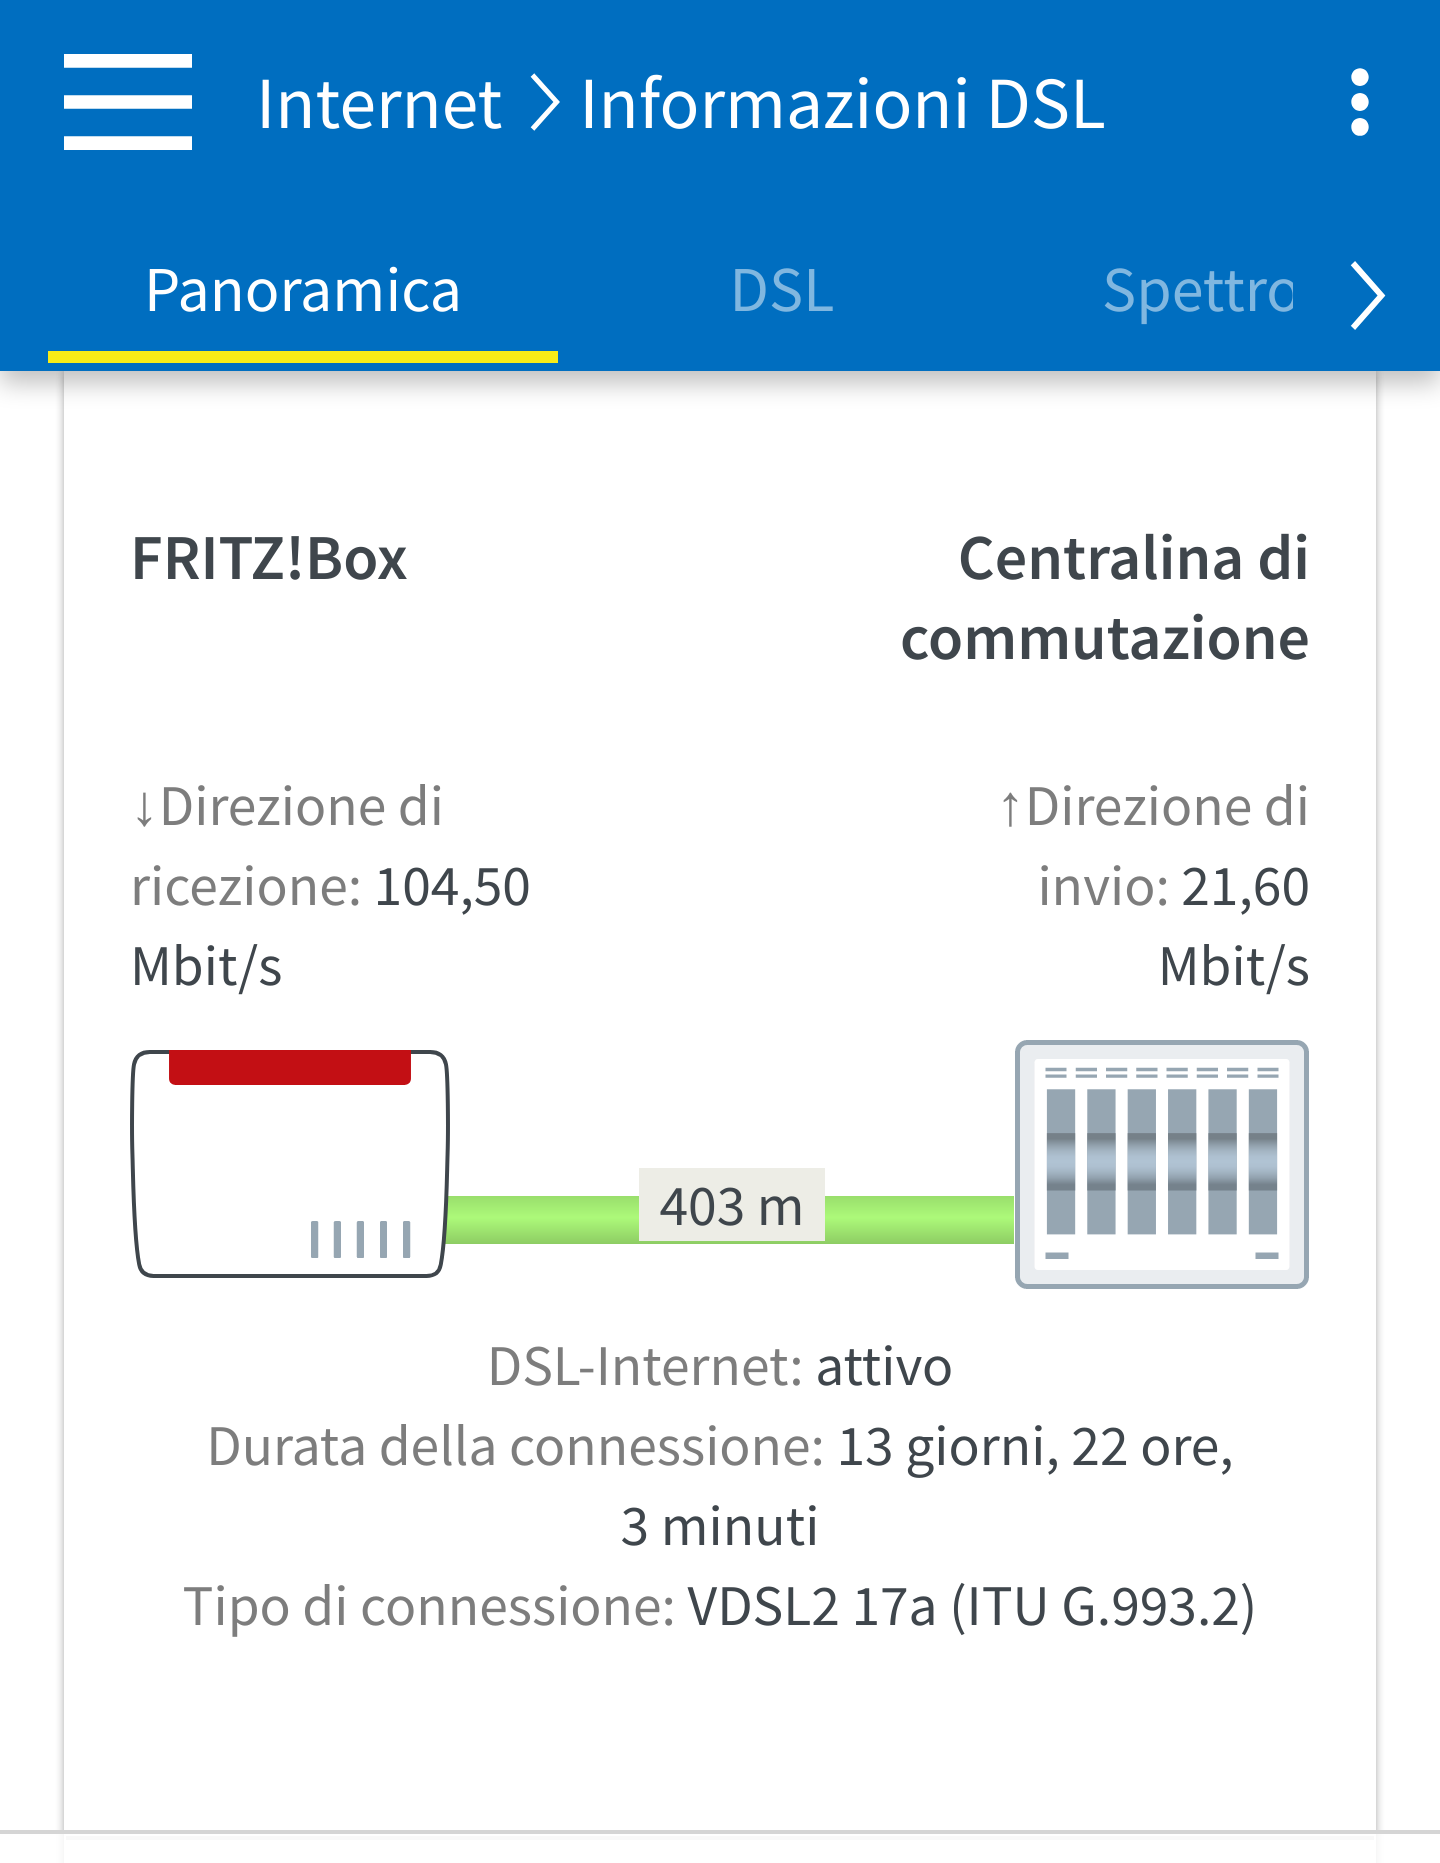Open the Spettro tab

coord(1198,291)
